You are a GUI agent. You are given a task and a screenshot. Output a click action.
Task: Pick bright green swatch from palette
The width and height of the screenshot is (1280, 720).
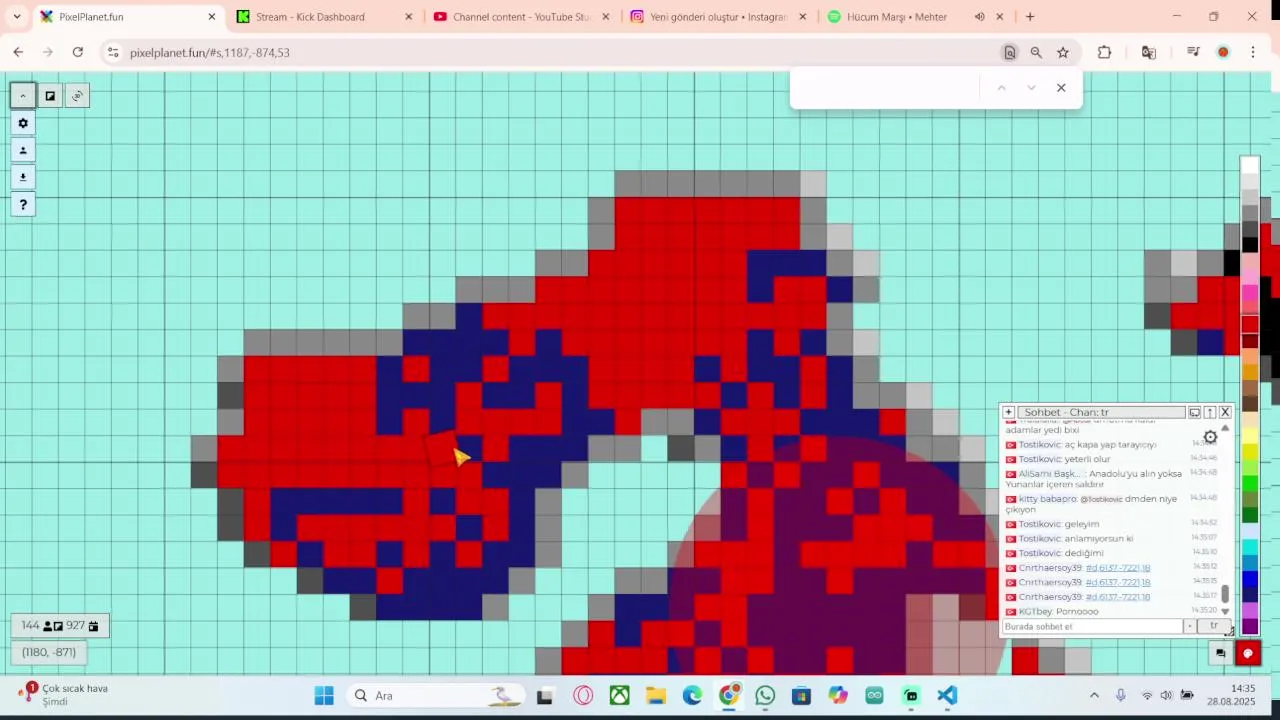(x=1250, y=483)
